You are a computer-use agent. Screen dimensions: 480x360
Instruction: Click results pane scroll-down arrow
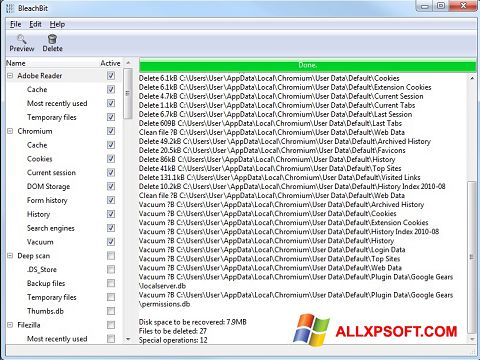pyautogui.click(x=472, y=339)
